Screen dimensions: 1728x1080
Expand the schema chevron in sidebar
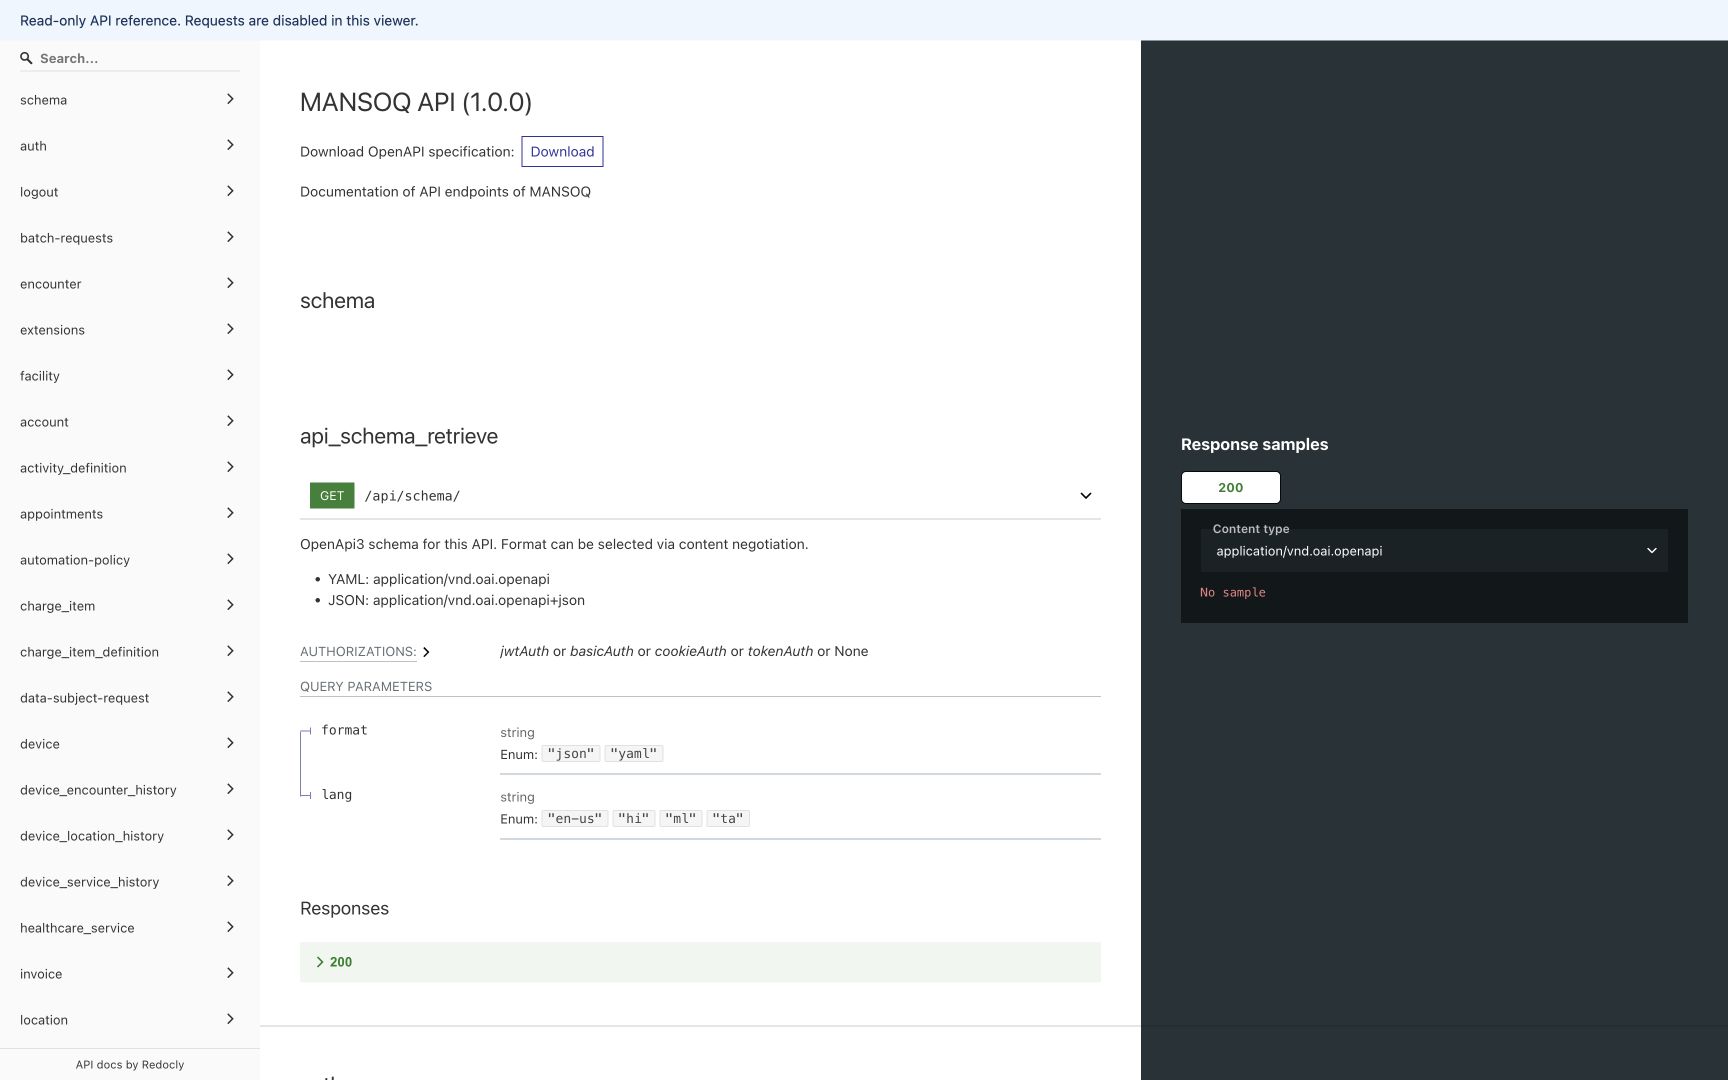pyautogui.click(x=230, y=99)
